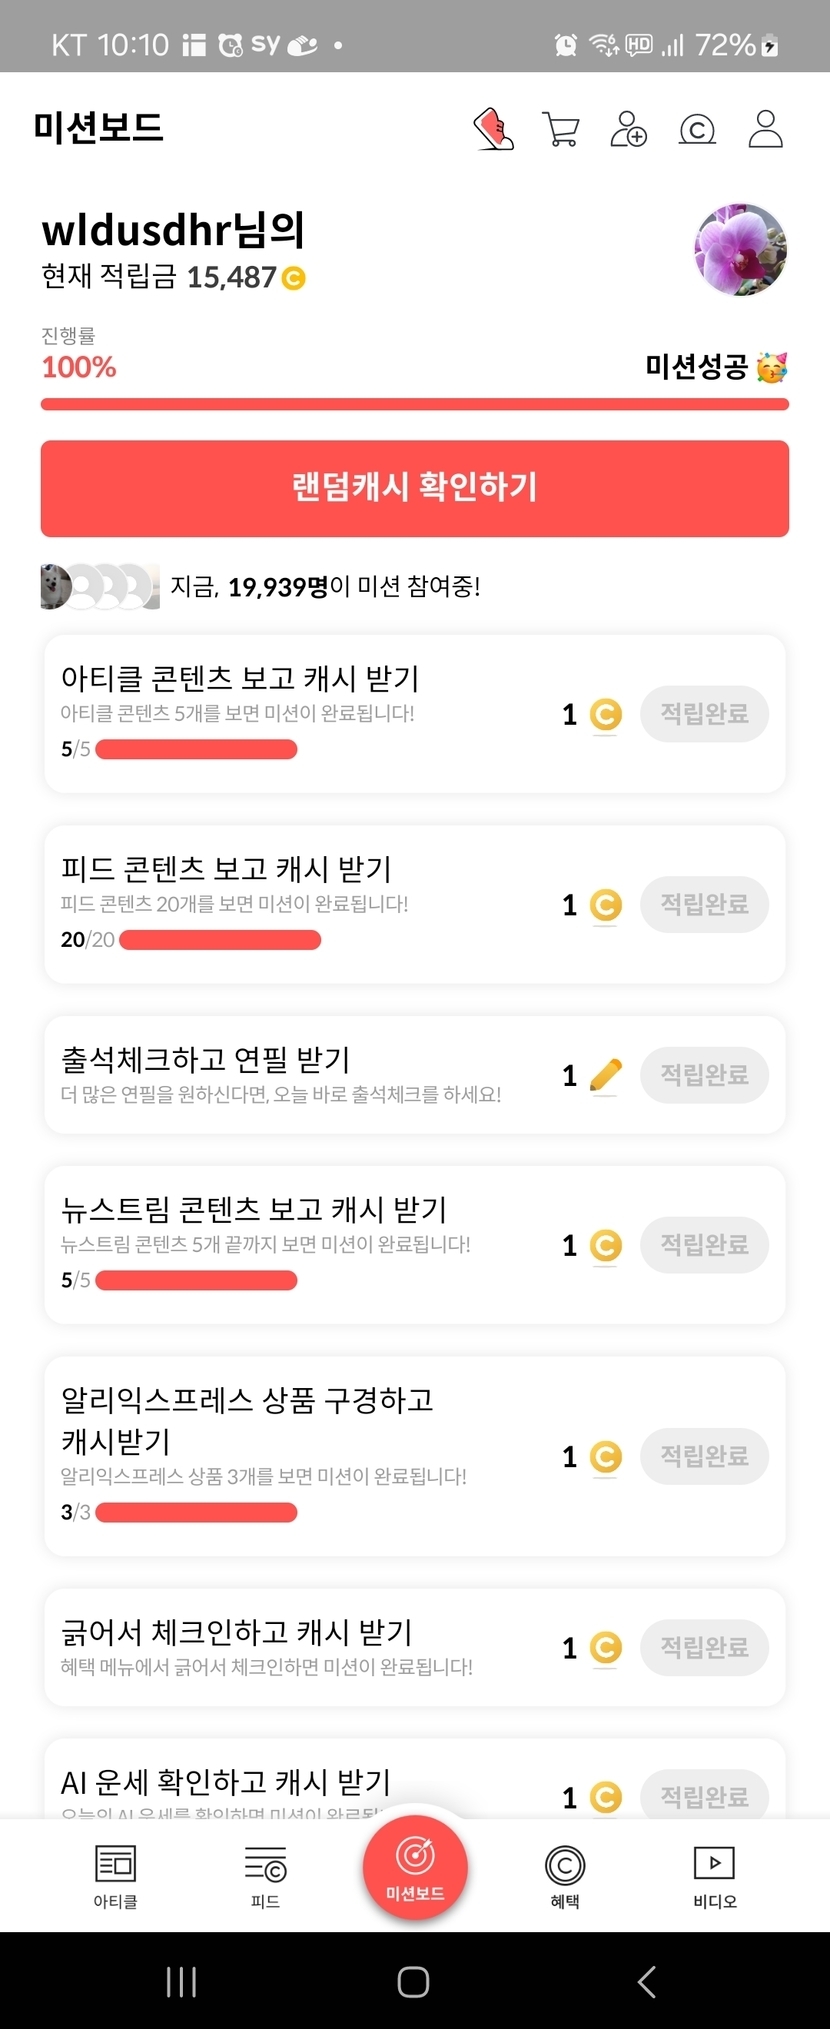
Task: Tap the invite friend icon
Action: (x=628, y=129)
